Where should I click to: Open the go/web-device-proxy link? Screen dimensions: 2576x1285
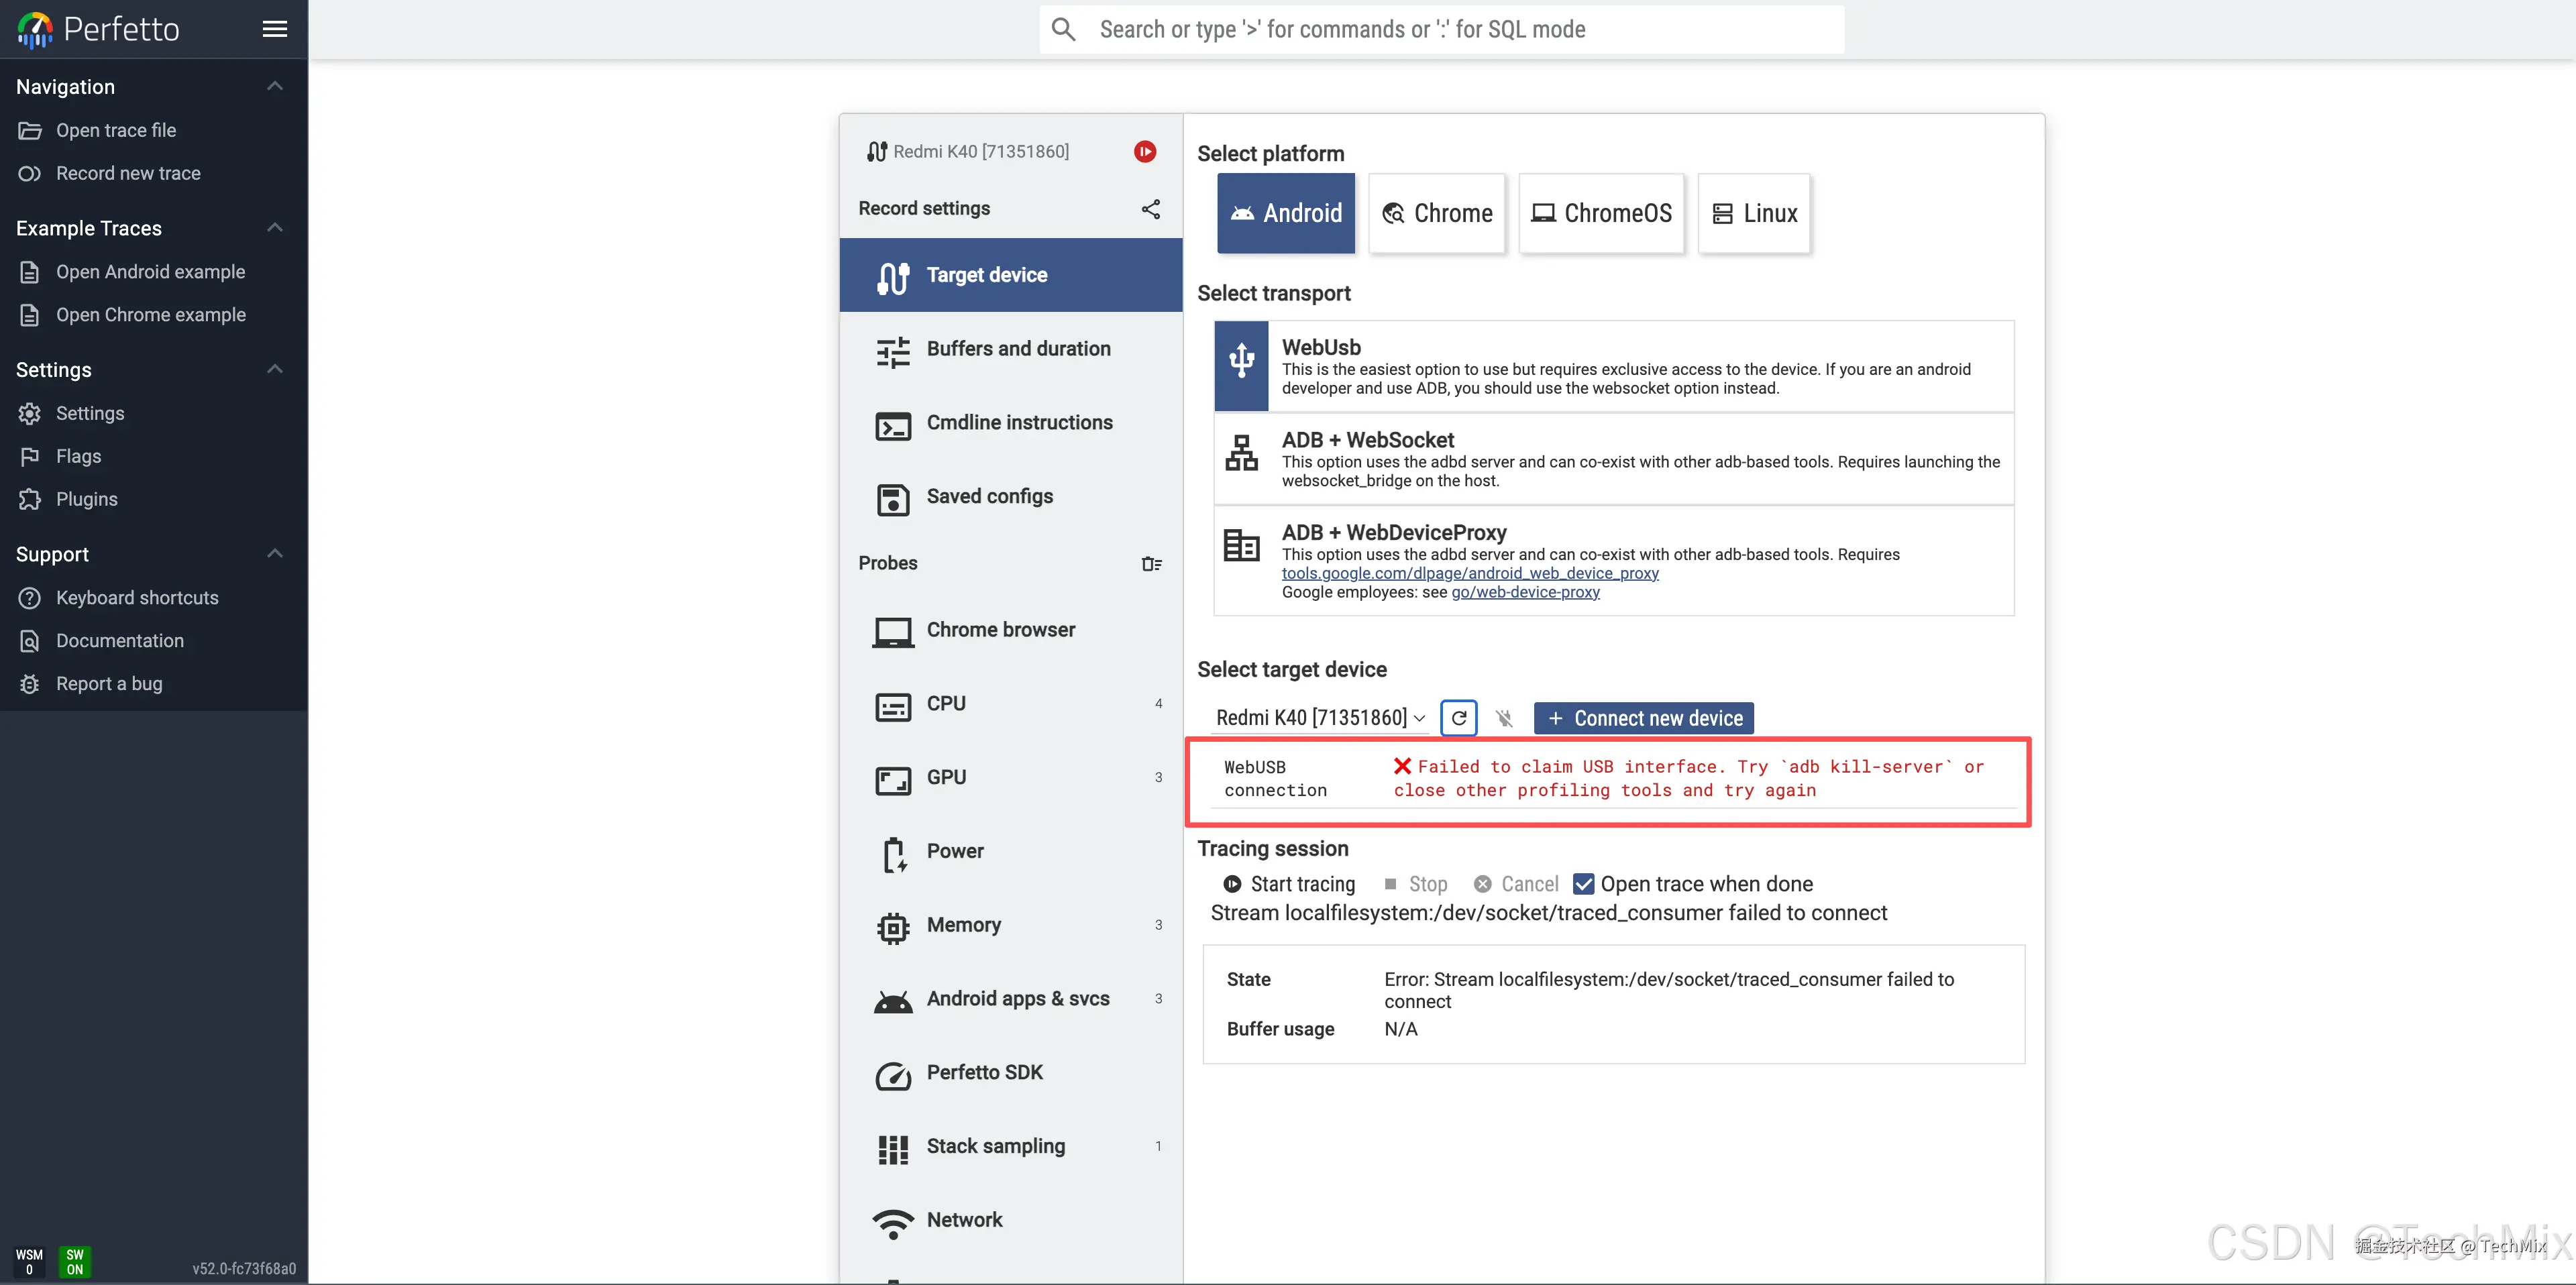tap(1525, 592)
